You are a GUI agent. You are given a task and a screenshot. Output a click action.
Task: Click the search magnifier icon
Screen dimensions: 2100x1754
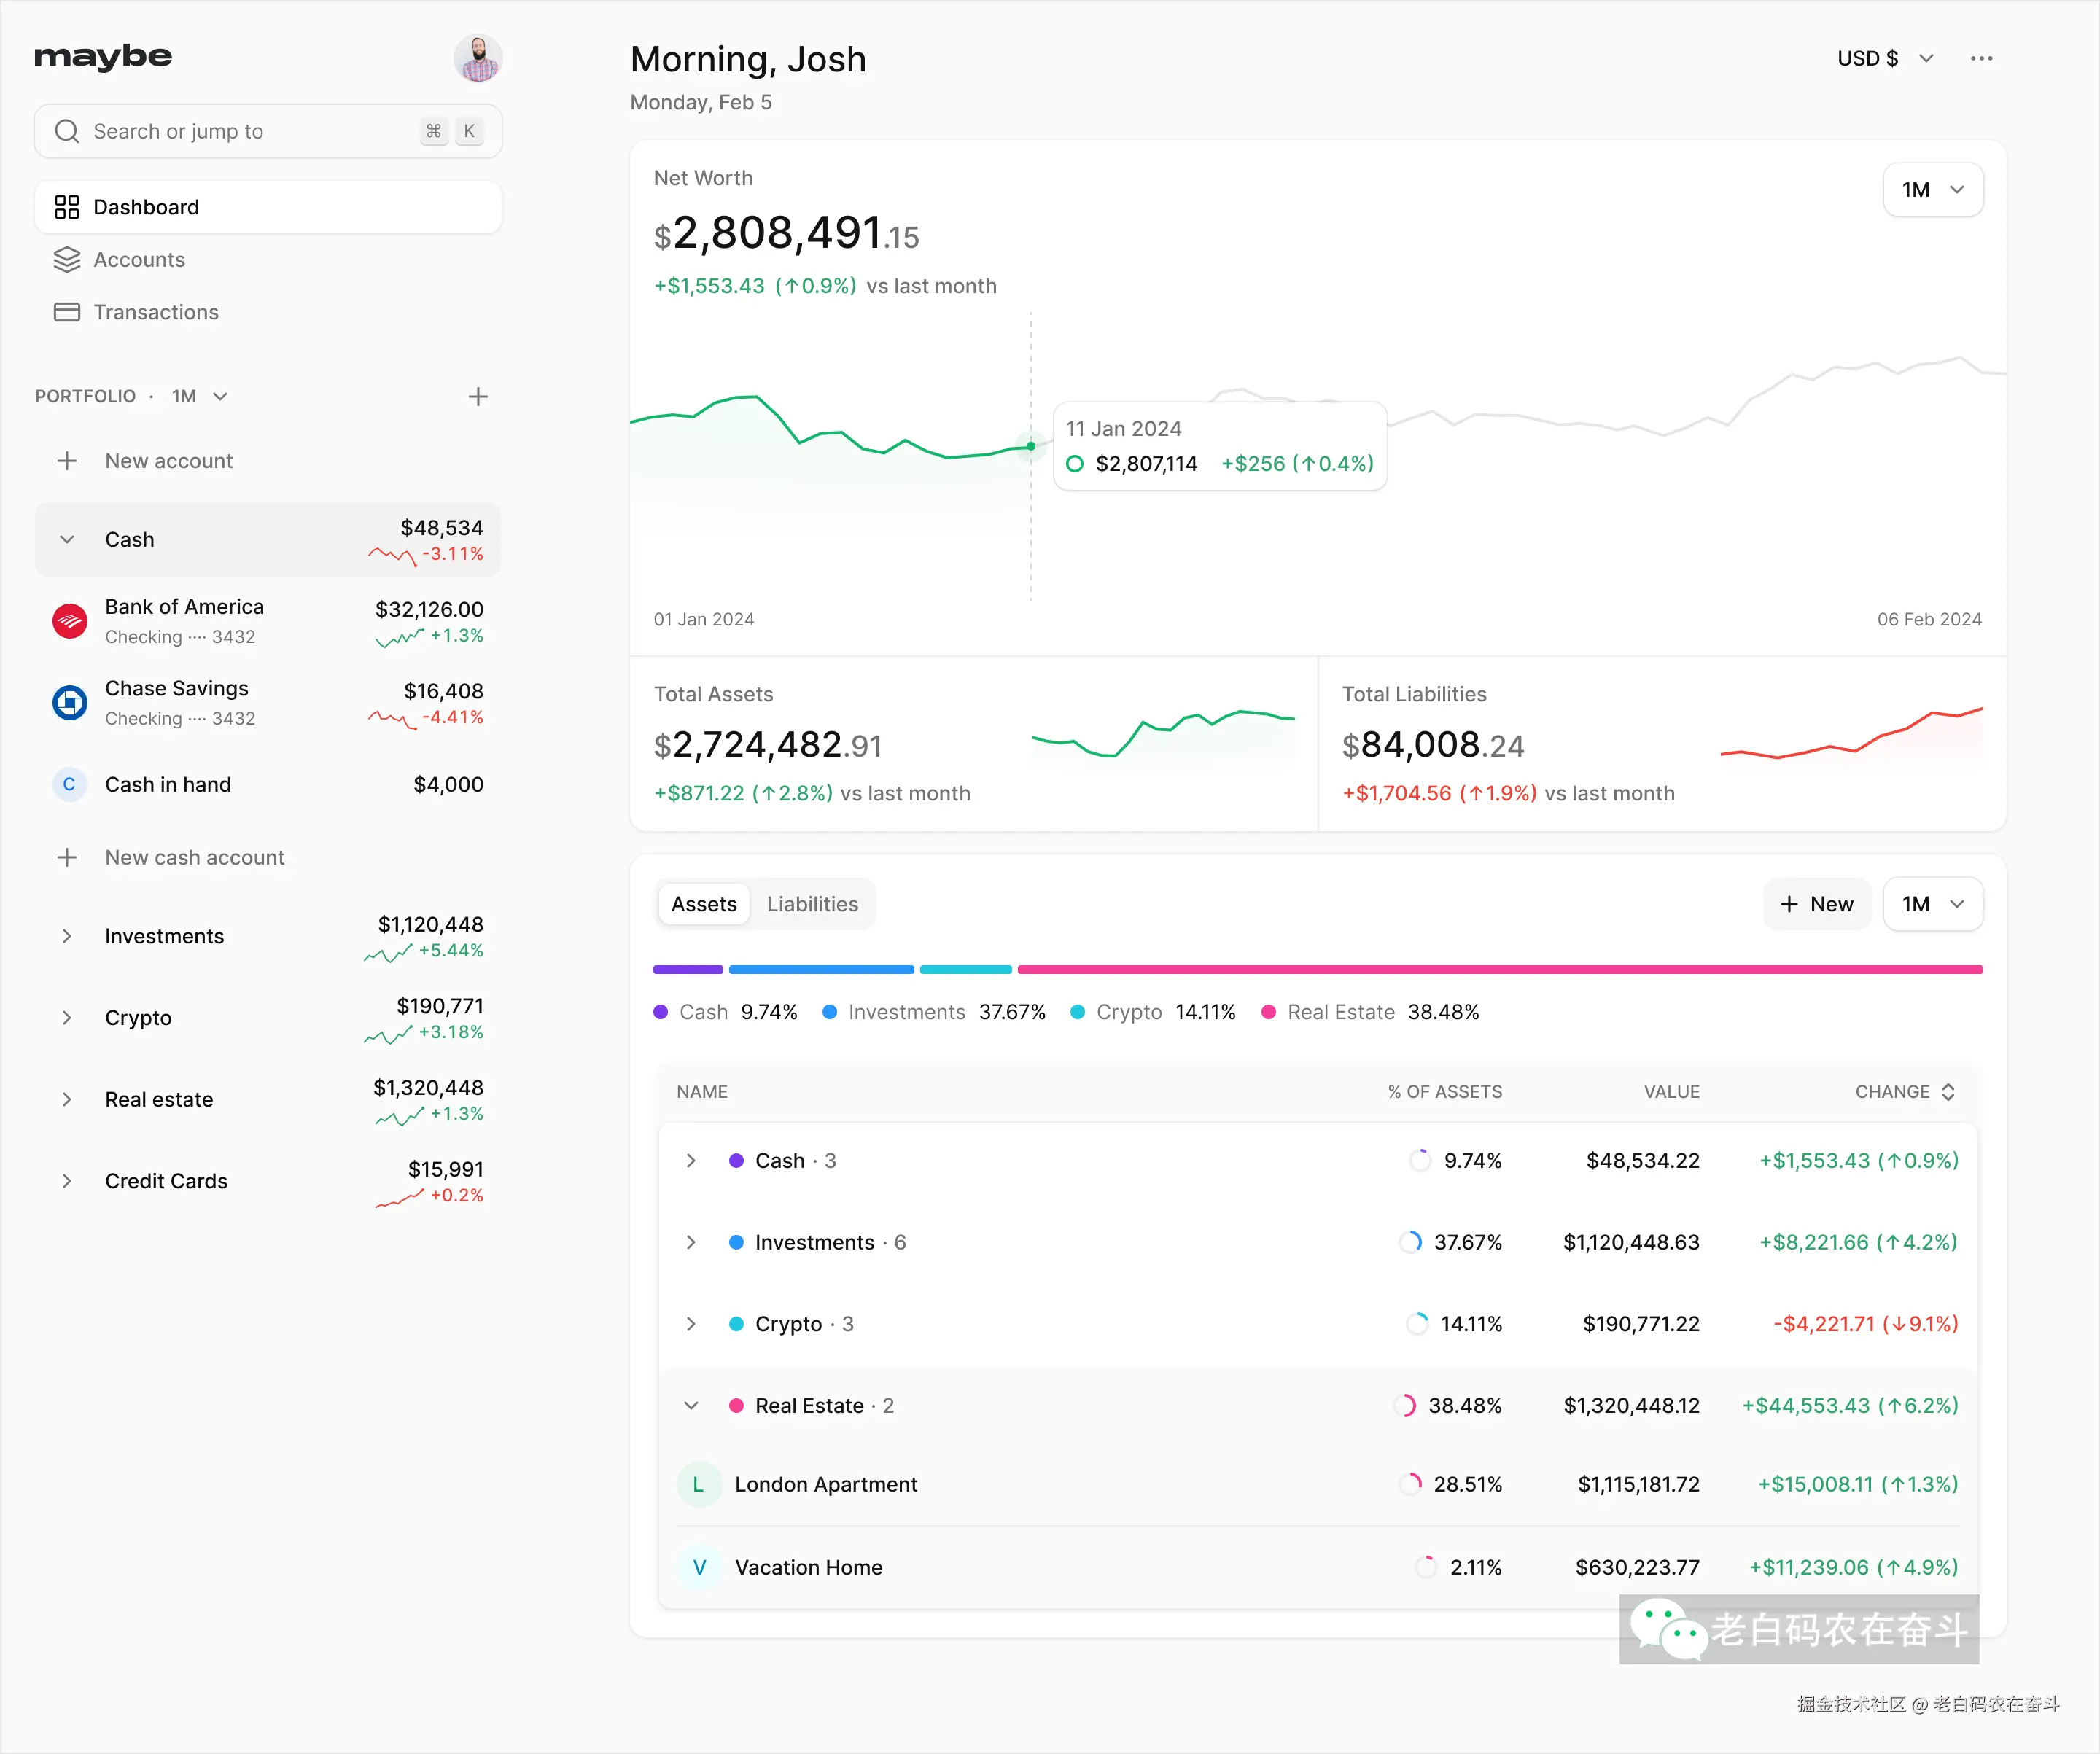pyautogui.click(x=66, y=130)
